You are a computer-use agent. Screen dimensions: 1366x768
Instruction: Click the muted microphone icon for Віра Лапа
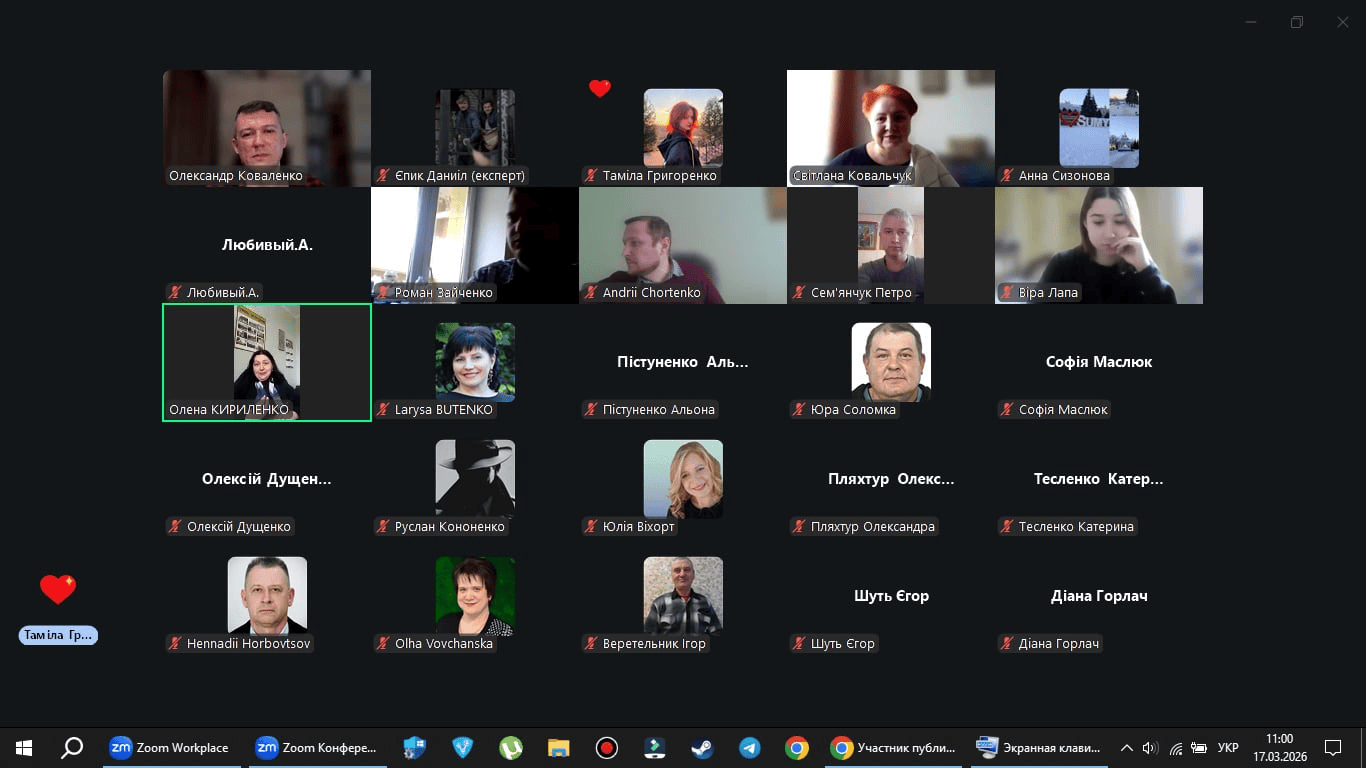pyautogui.click(x=1008, y=293)
